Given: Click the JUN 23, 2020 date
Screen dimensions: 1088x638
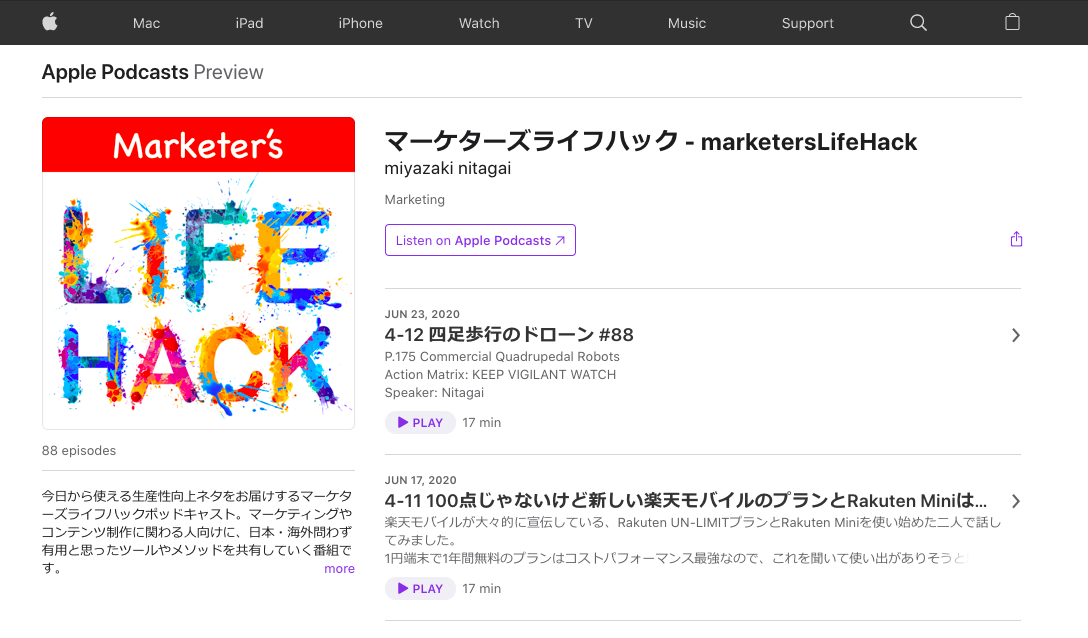Looking at the screenshot, I should [422, 314].
